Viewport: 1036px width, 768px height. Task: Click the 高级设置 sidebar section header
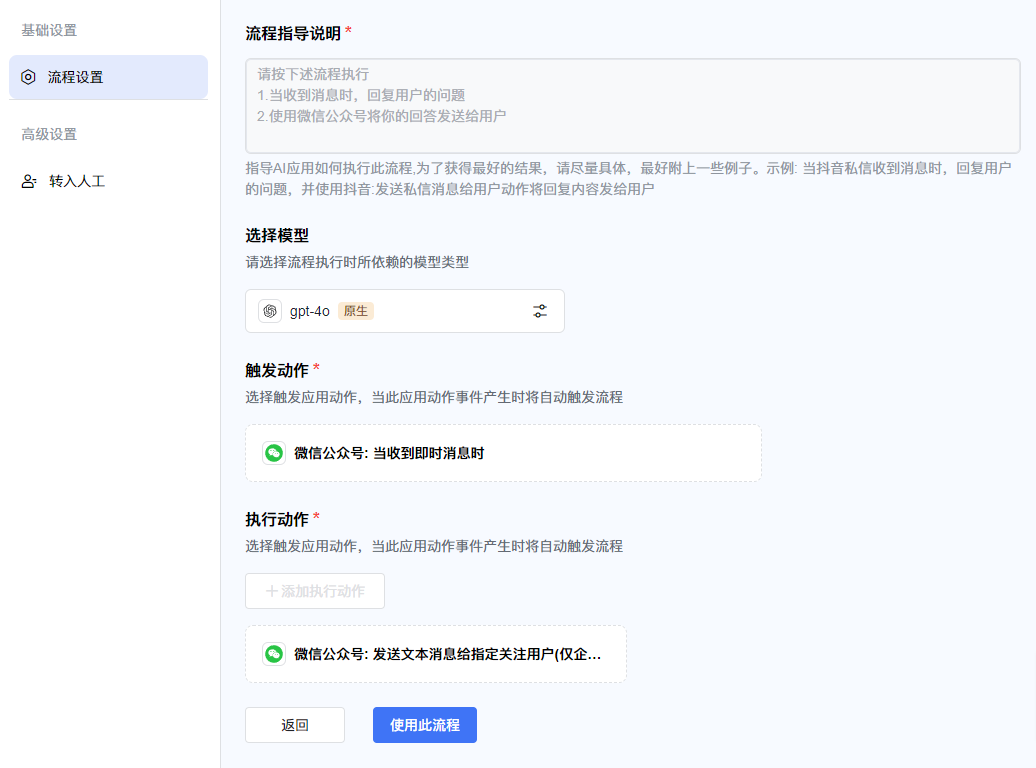coord(49,134)
